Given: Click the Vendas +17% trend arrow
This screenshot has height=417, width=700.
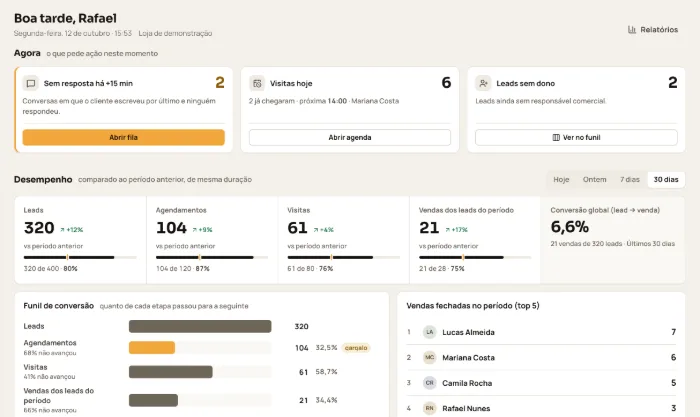Looking at the screenshot, I should [x=447, y=230].
